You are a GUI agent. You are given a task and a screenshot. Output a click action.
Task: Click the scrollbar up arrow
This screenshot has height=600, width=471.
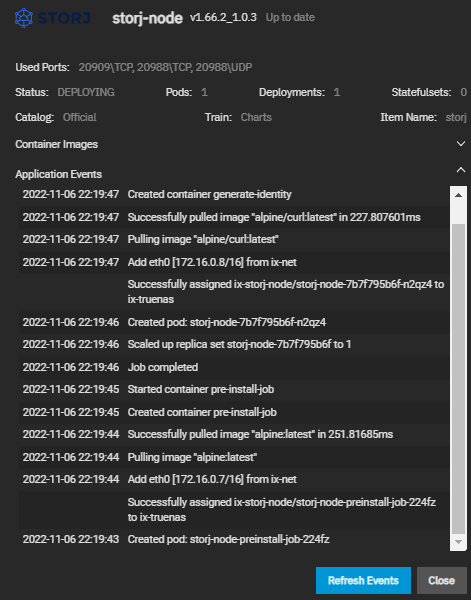(x=458, y=195)
